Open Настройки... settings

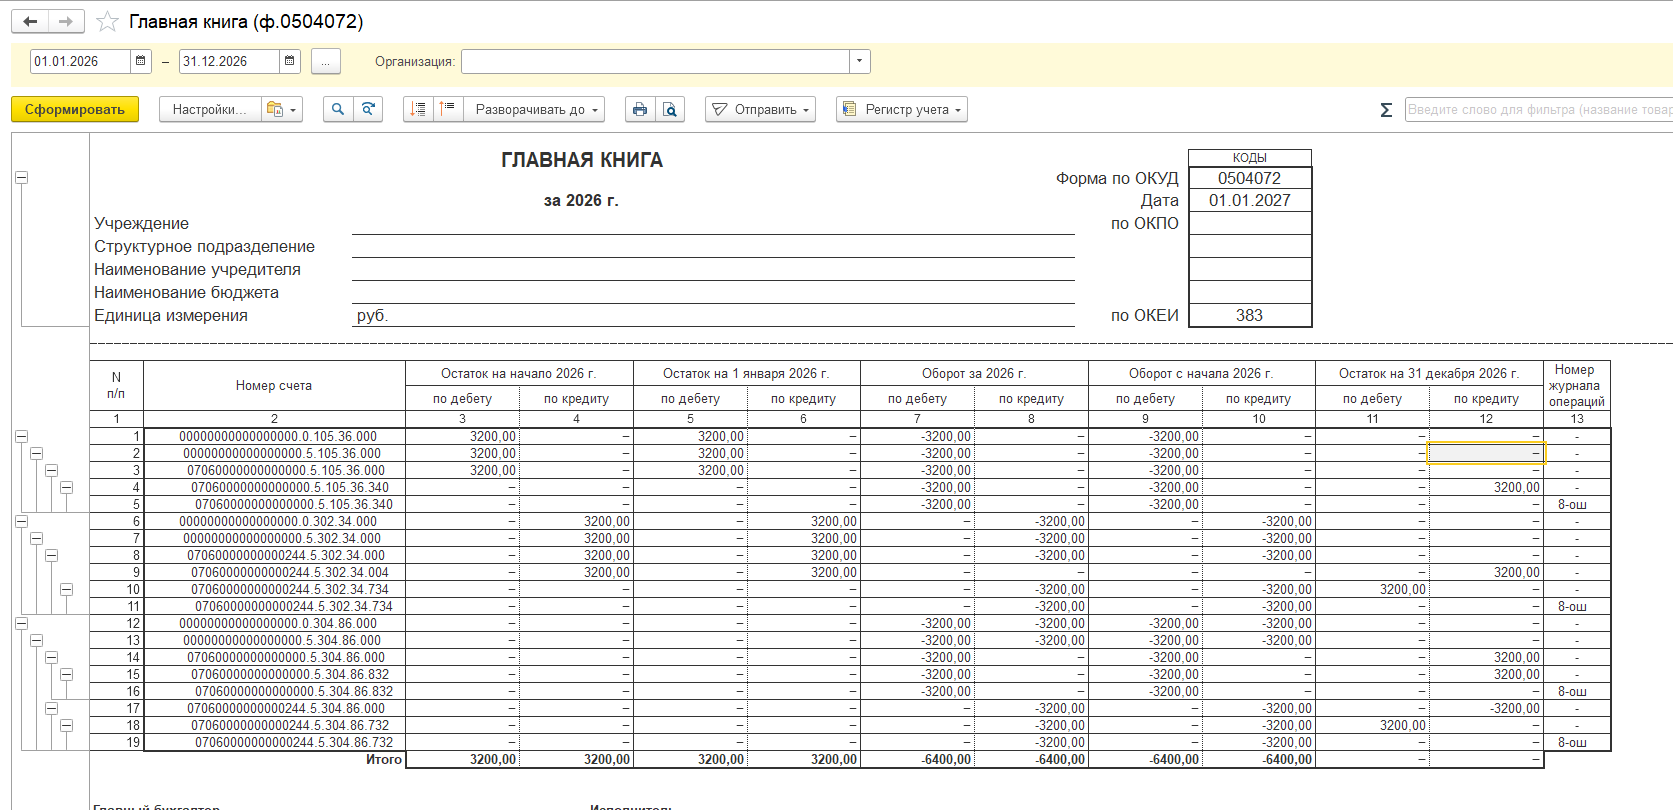pyautogui.click(x=210, y=109)
